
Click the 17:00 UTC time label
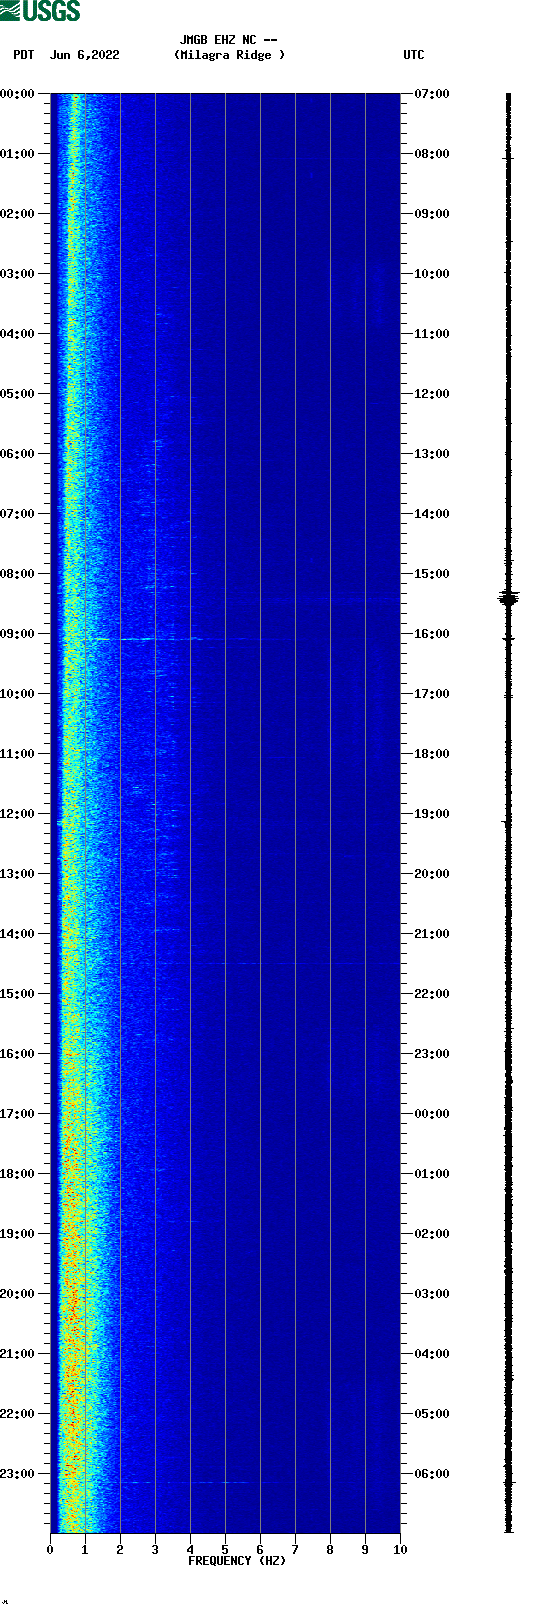pyautogui.click(x=432, y=694)
